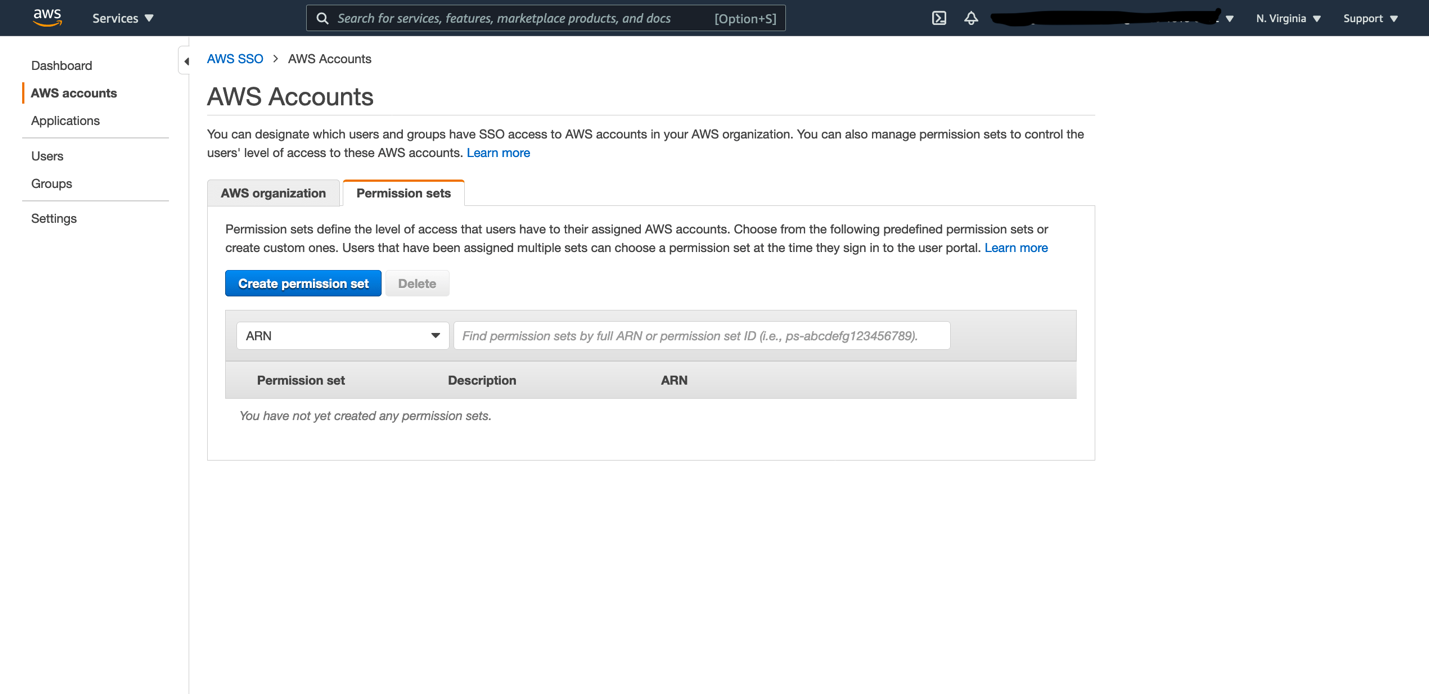Go to Dashboard in sidebar

[61, 65]
